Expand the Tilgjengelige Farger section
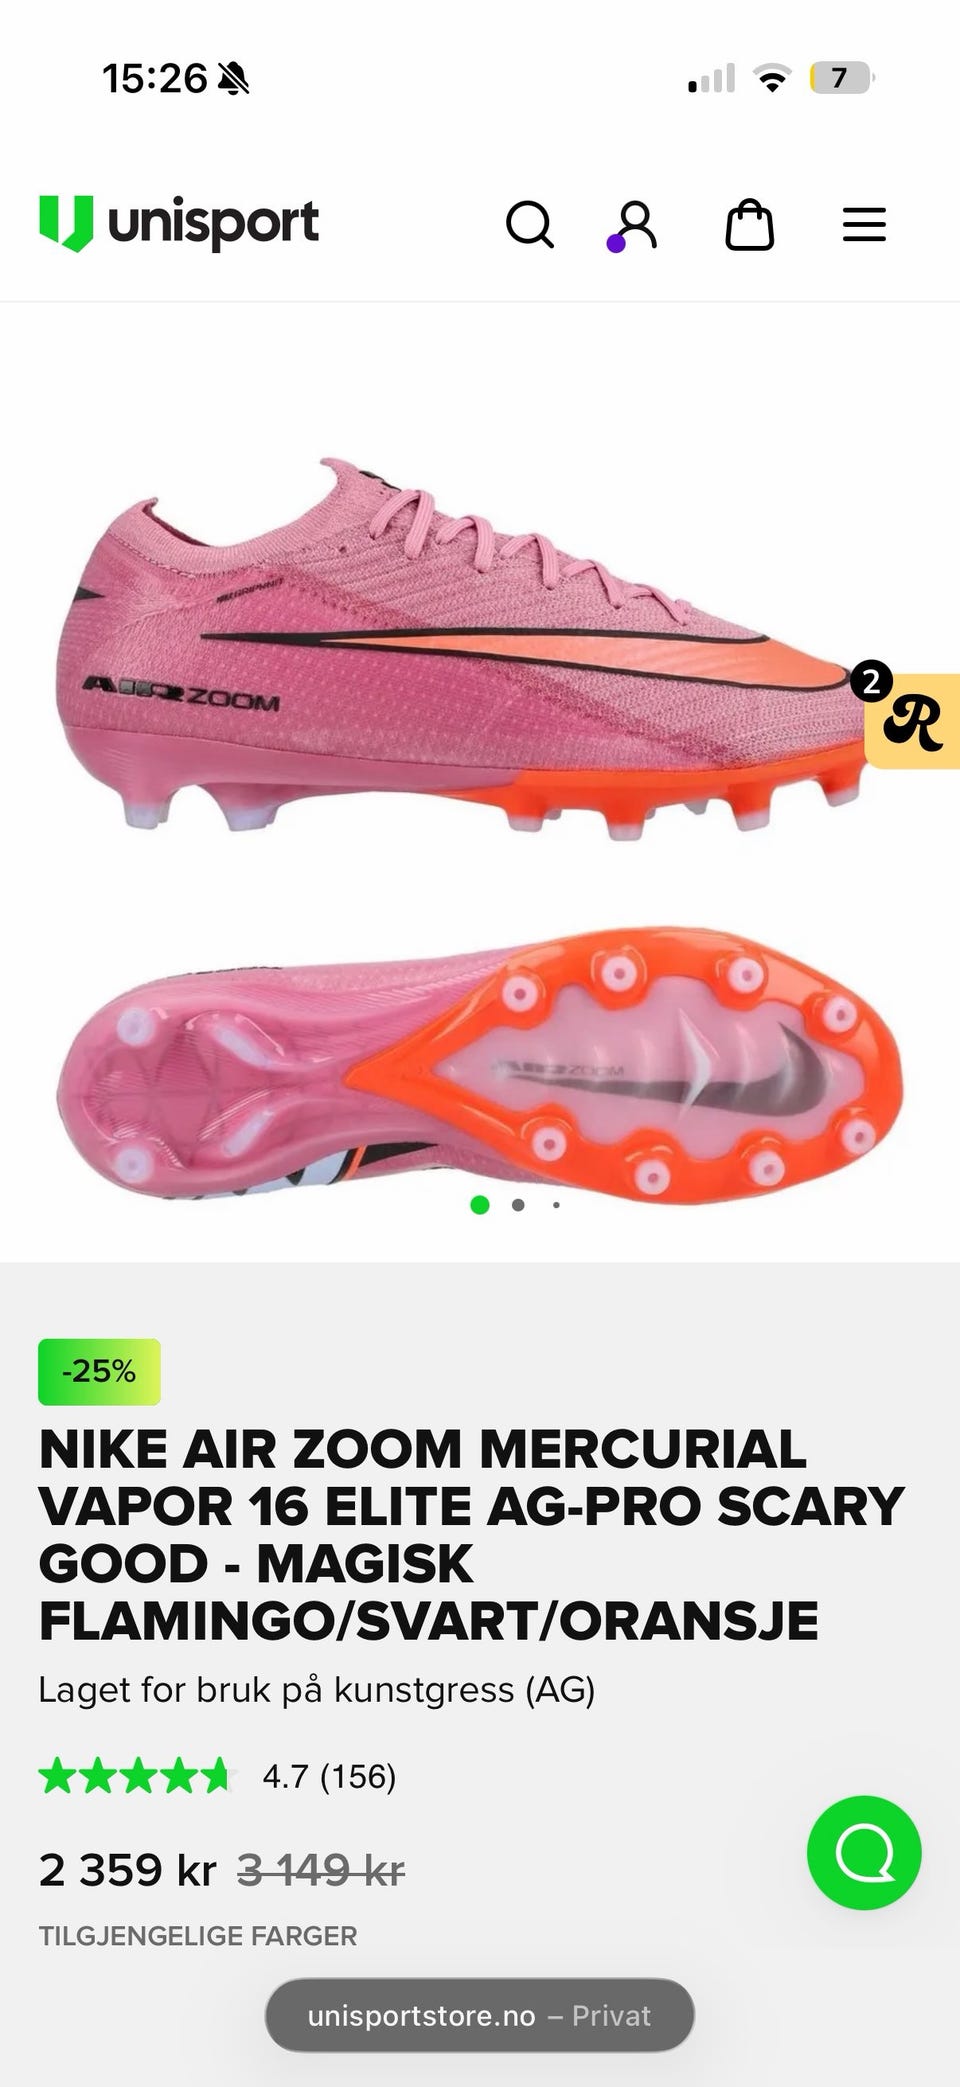 coord(198,1936)
